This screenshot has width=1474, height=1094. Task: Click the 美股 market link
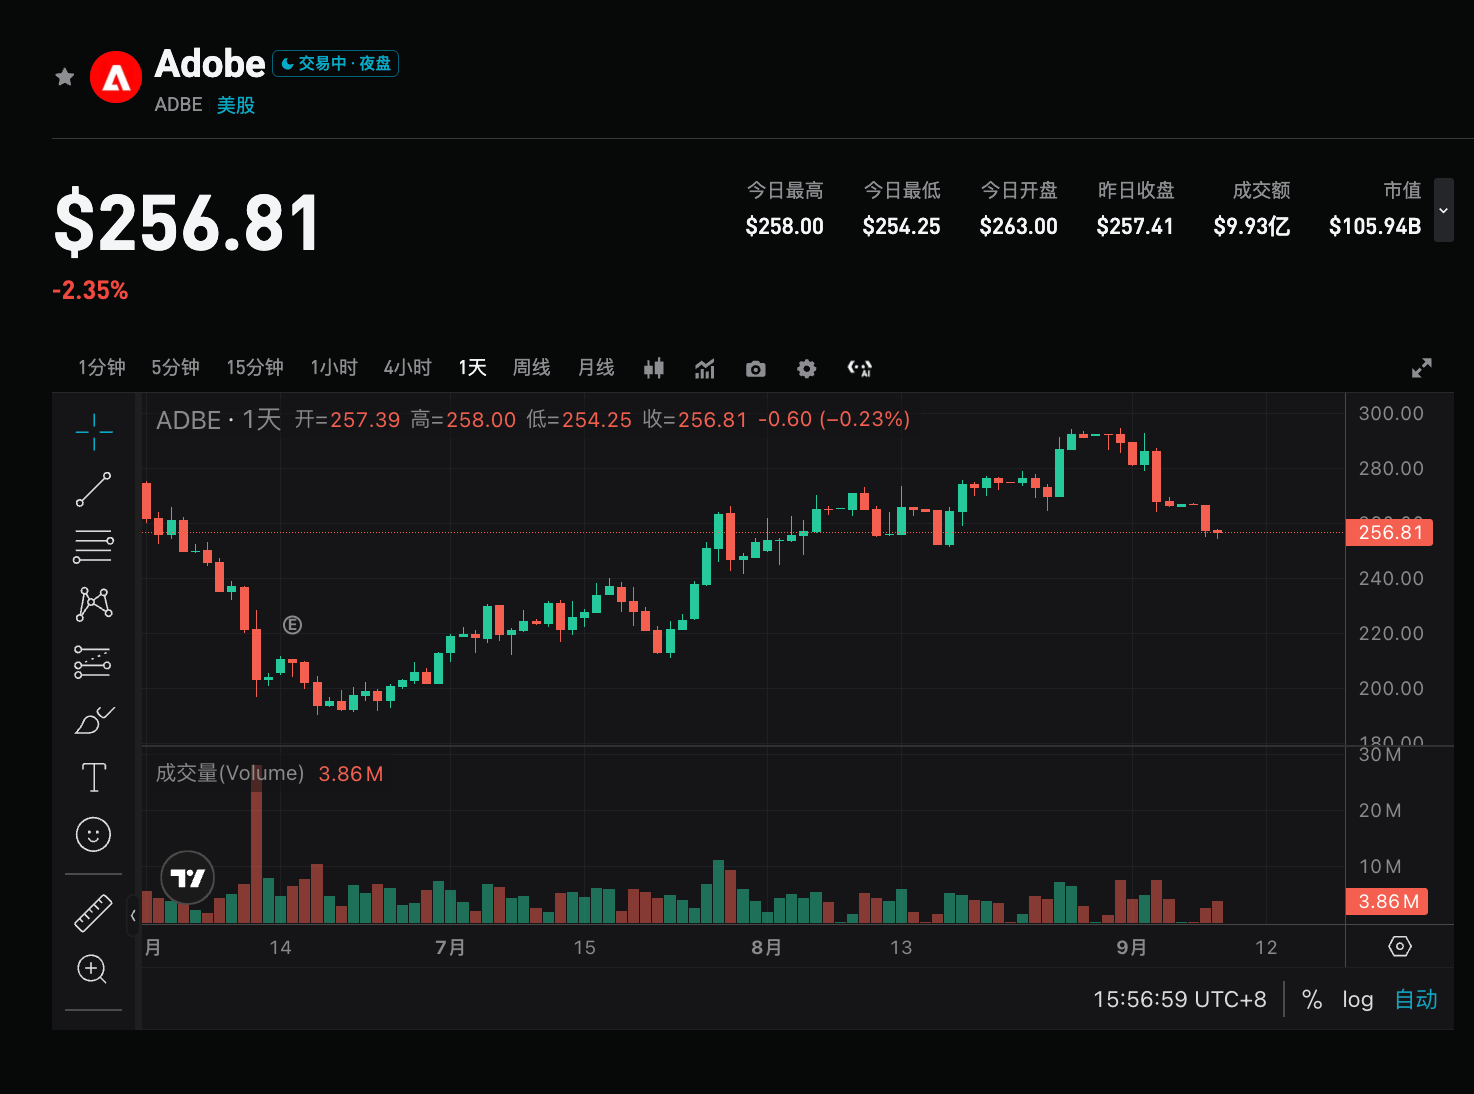pos(236,105)
